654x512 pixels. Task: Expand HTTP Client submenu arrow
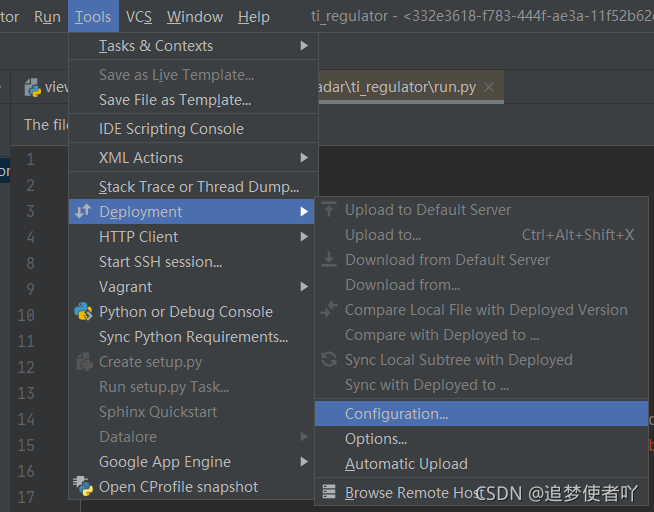click(304, 237)
